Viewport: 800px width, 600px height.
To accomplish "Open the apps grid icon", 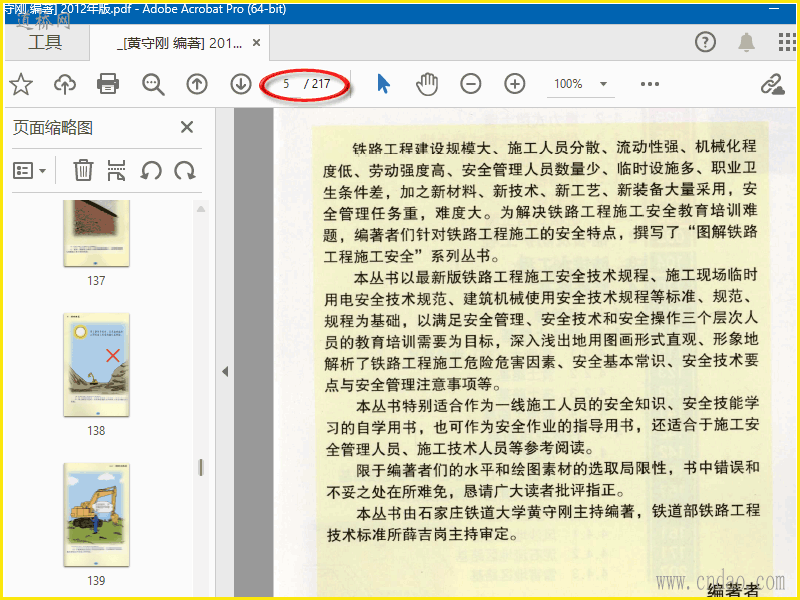I will coord(787,42).
